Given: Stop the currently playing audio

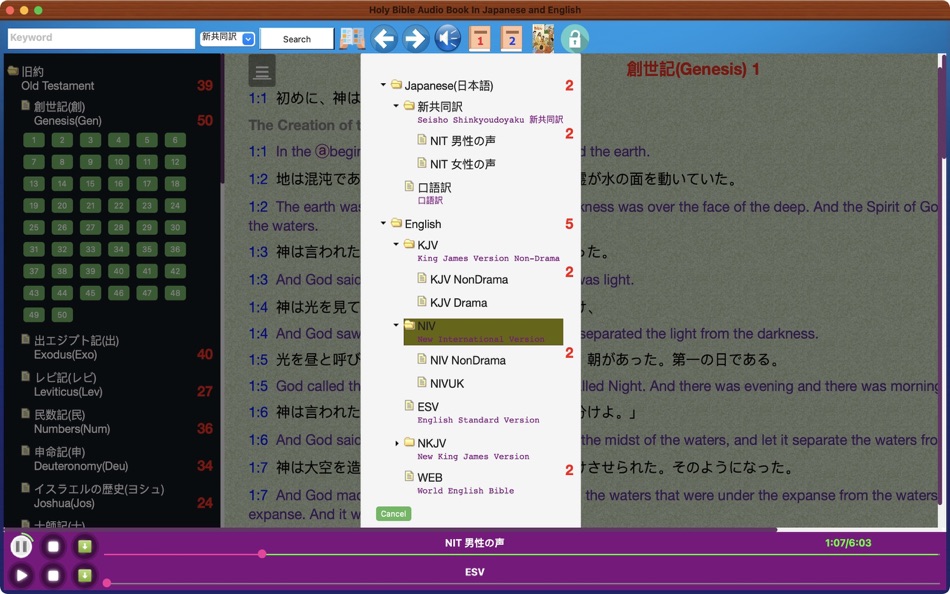Looking at the screenshot, I should pyautogui.click(x=52, y=546).
